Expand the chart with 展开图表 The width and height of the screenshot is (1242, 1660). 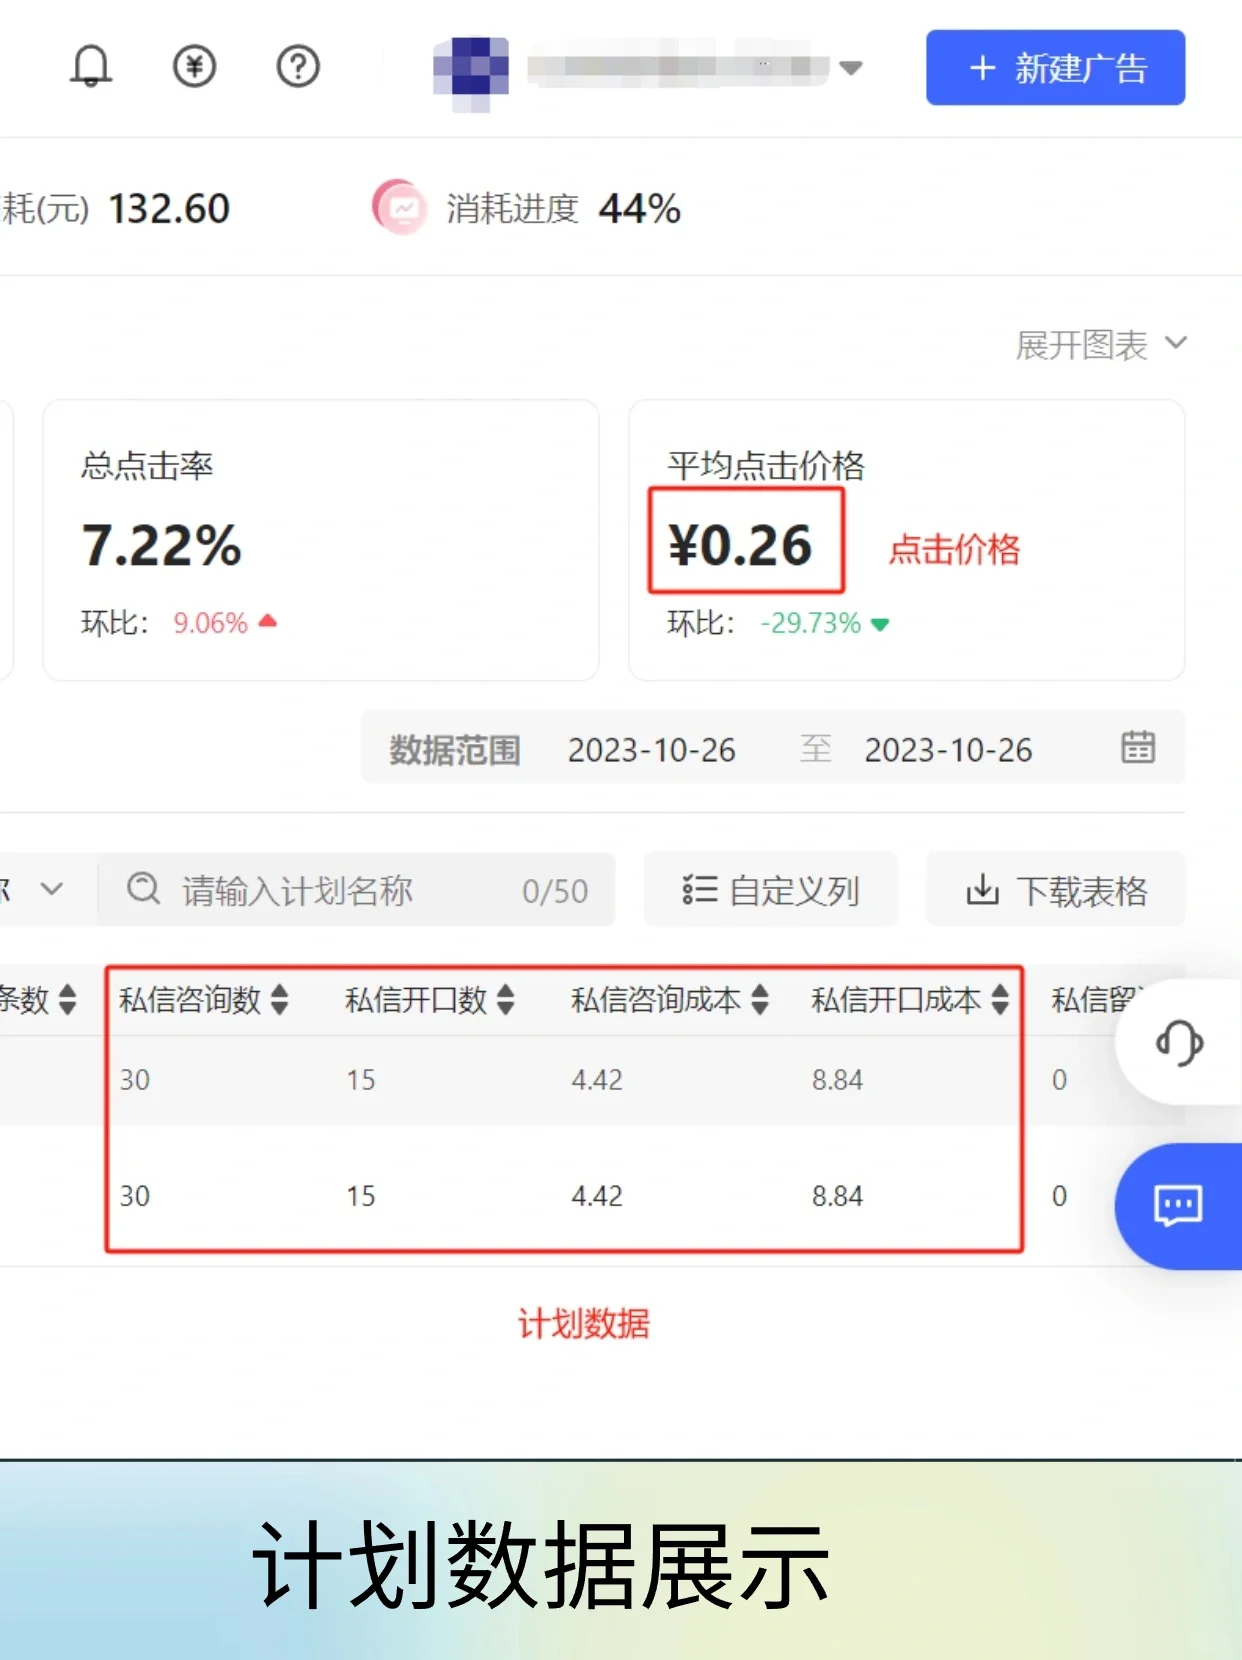(x=1100, y=345)
